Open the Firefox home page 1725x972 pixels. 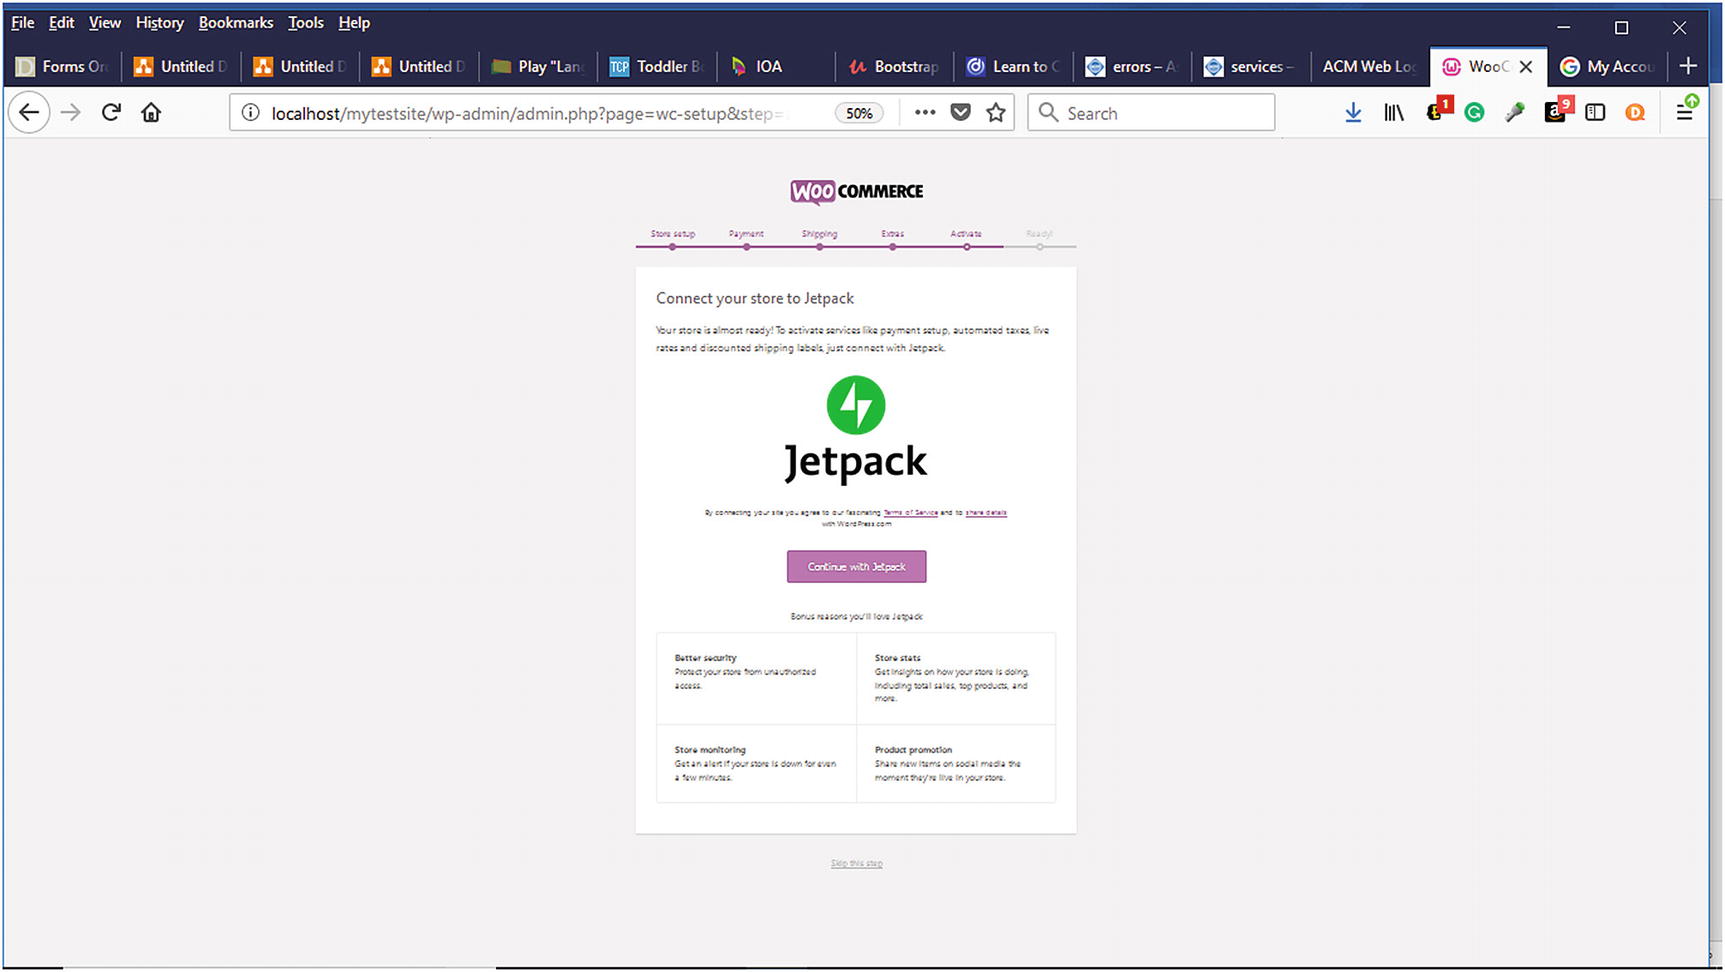pyautogui.click(x=151, y=113)
